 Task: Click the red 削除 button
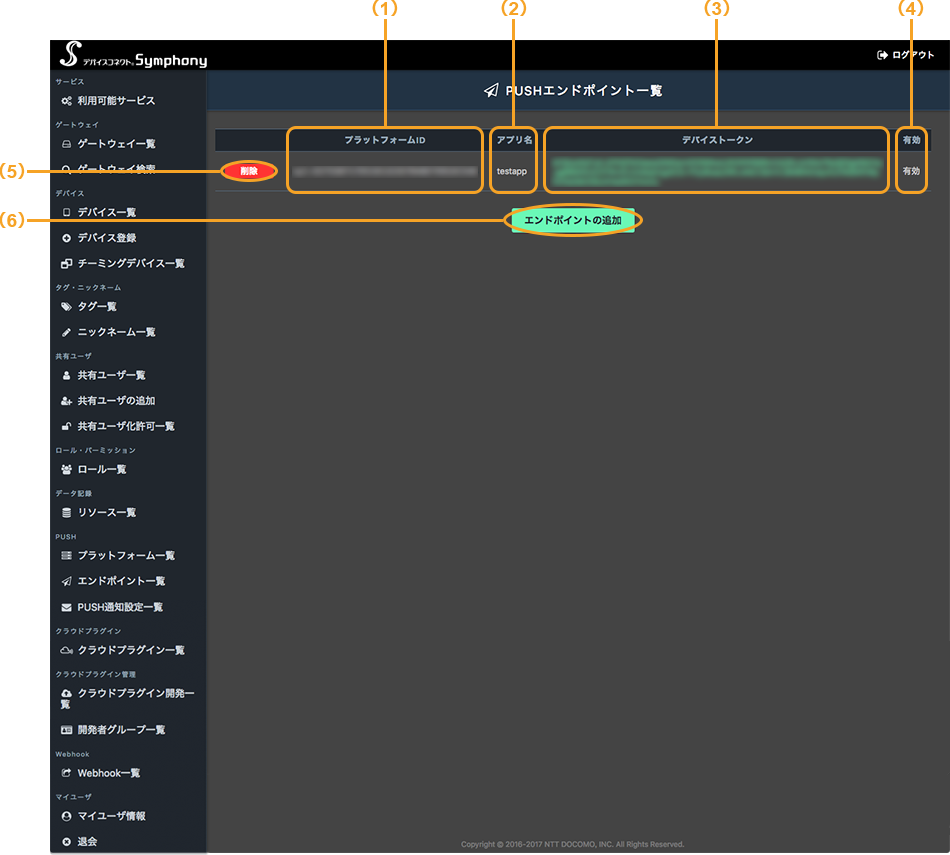249,171
